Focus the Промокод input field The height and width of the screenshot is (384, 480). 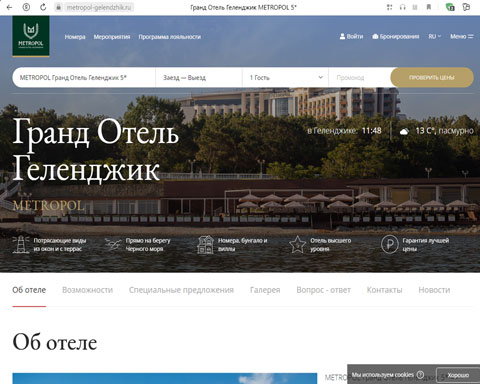point(359,78)
